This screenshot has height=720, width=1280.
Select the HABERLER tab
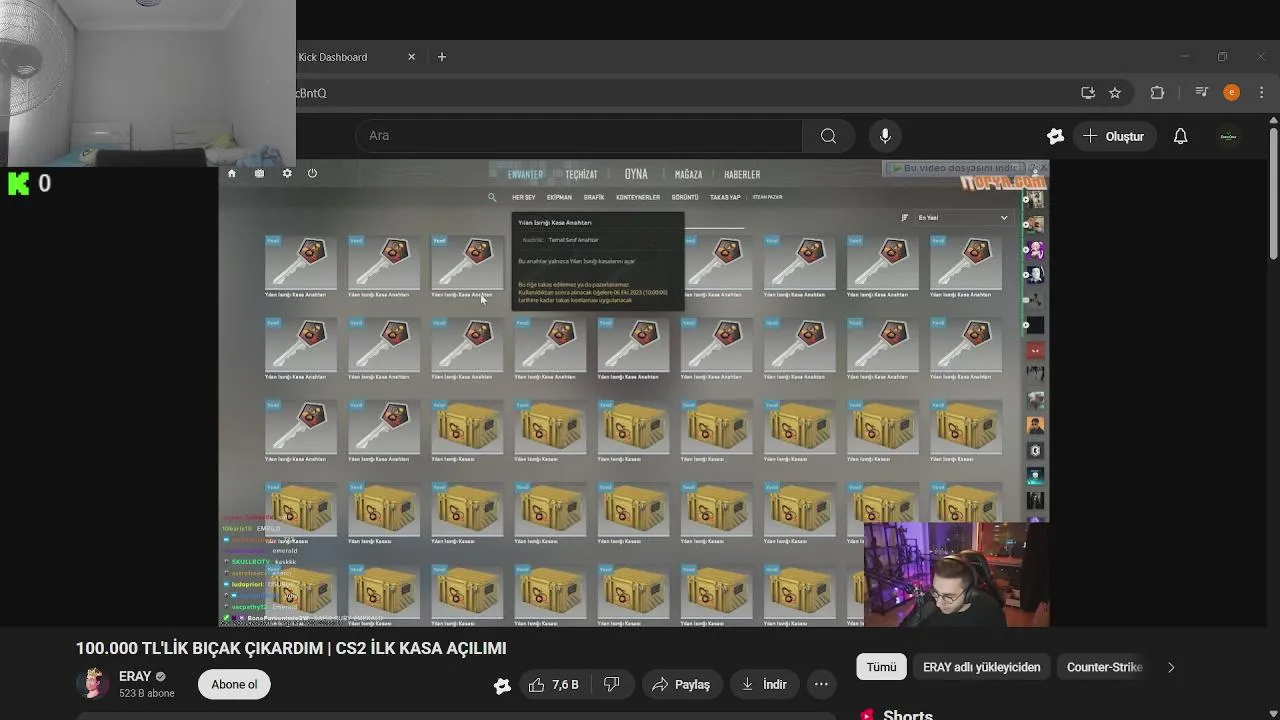[742, 174]
